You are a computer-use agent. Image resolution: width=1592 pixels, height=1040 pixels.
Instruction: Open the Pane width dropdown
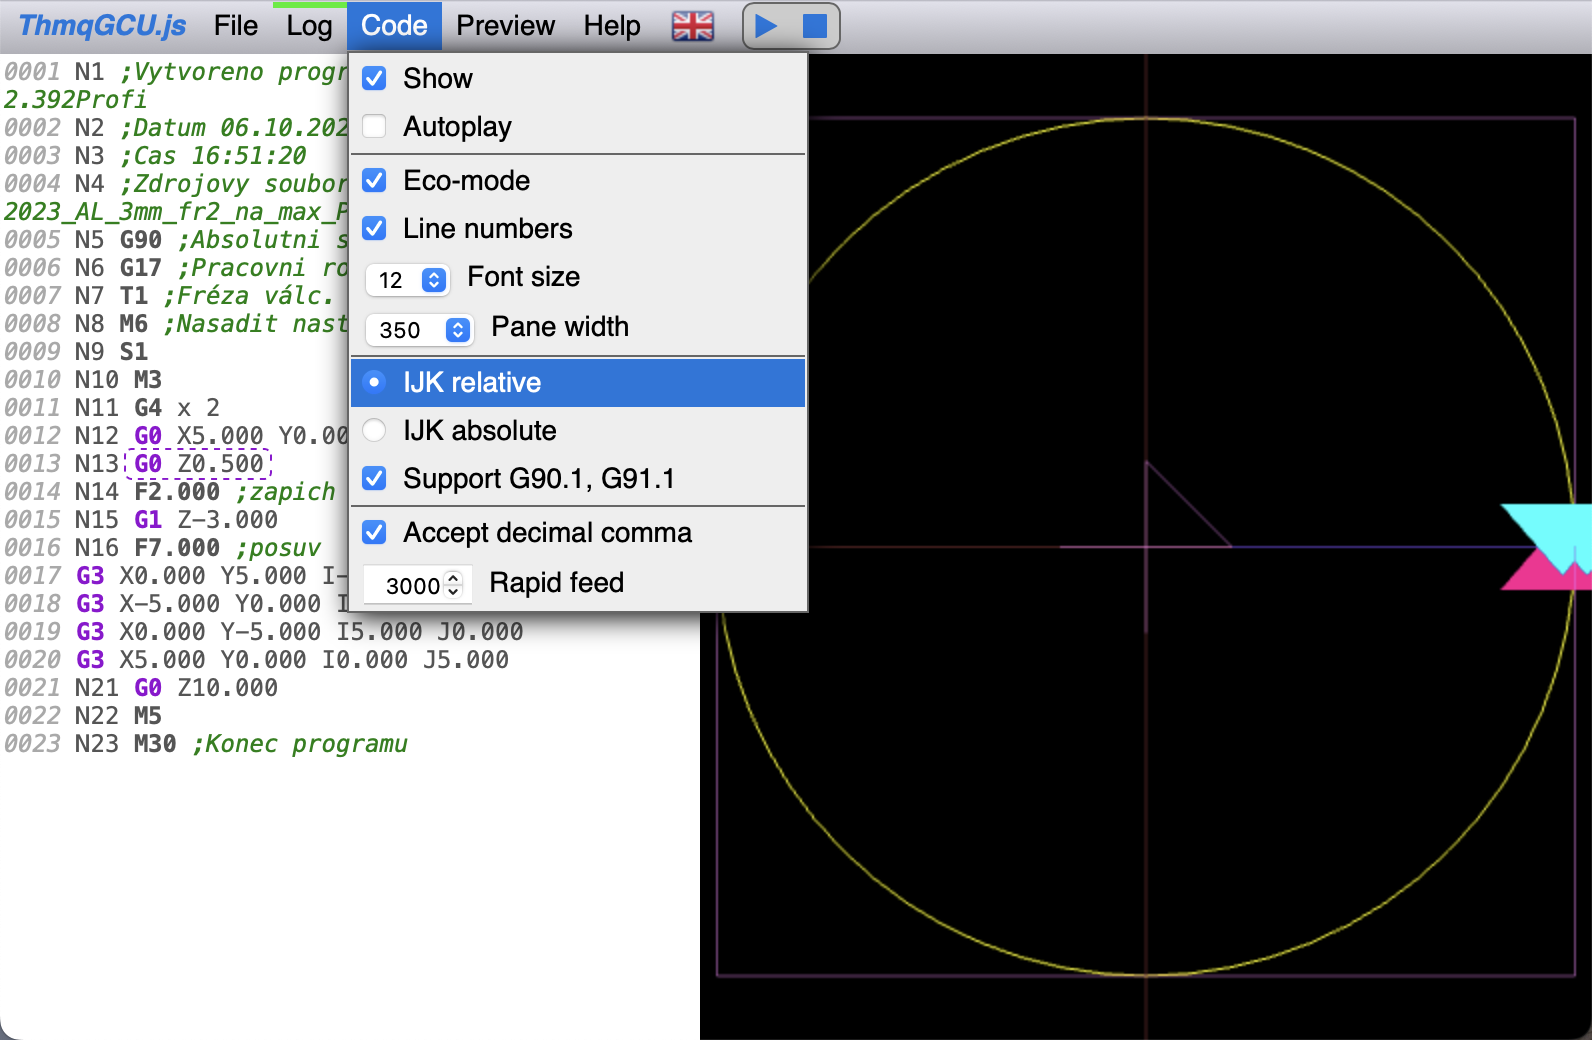pyautogui.click(x=419, y=330)
